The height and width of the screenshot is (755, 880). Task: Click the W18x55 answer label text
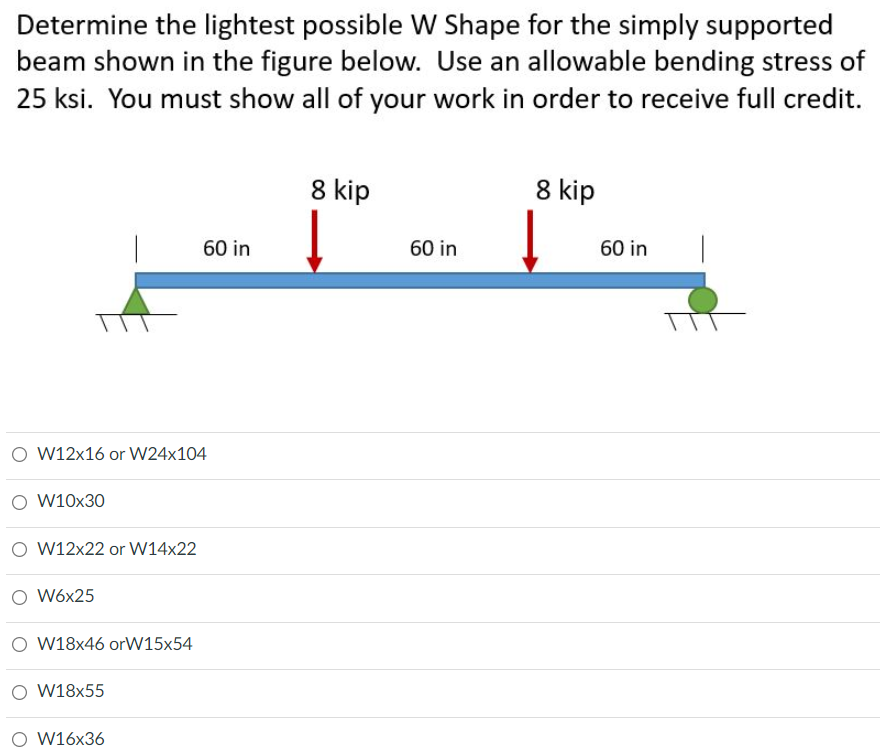[x=71, y=690]
